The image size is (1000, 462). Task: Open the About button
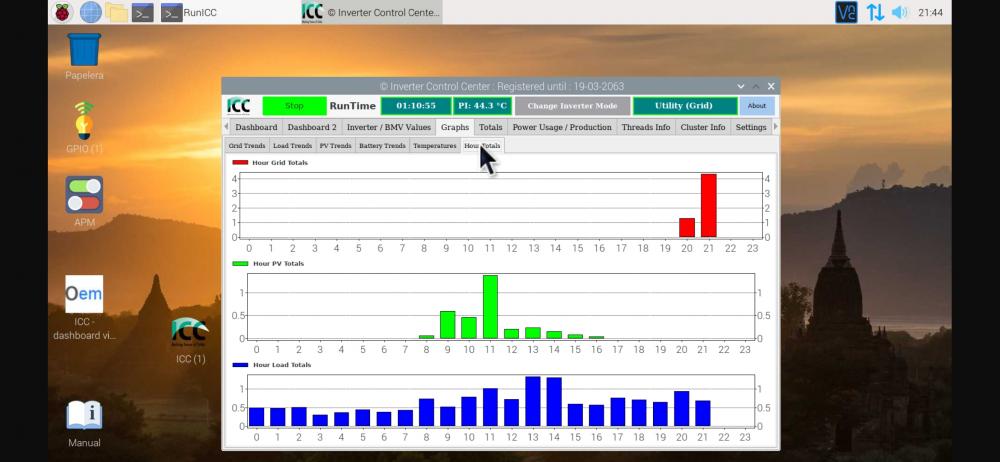click(757, 106)
